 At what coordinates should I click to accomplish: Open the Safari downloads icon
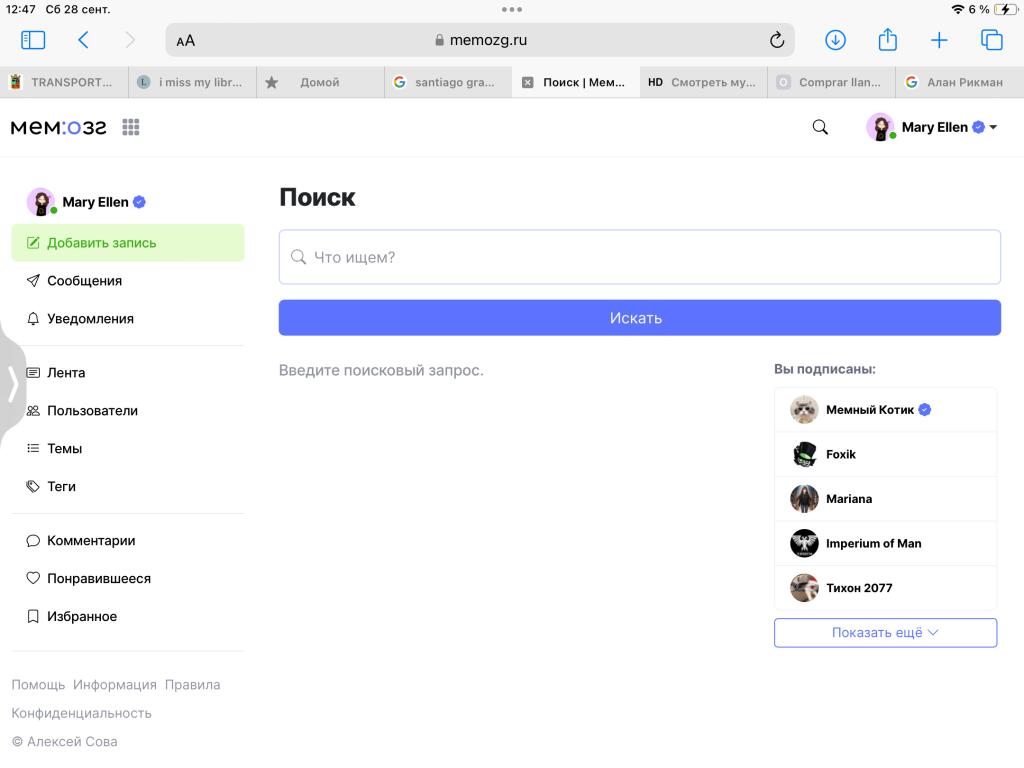(x=835, y=40)
